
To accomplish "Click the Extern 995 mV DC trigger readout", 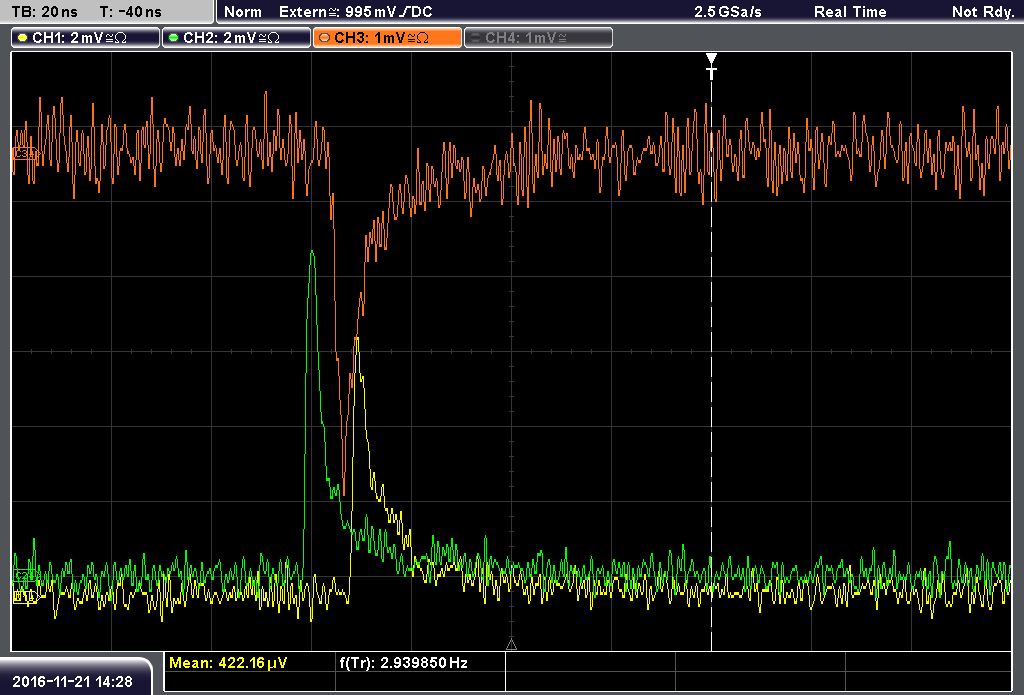I will pos(356,12).
